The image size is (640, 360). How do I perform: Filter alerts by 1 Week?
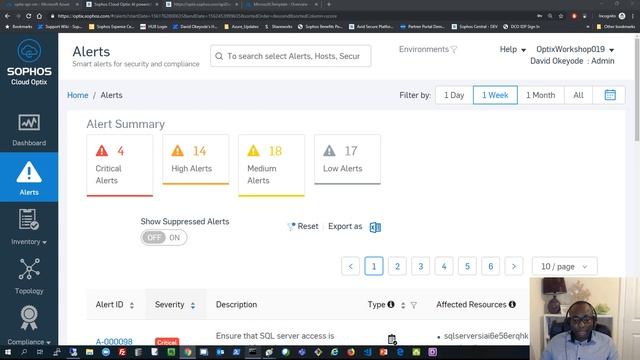pyautogui.click(x=495, y=95)
